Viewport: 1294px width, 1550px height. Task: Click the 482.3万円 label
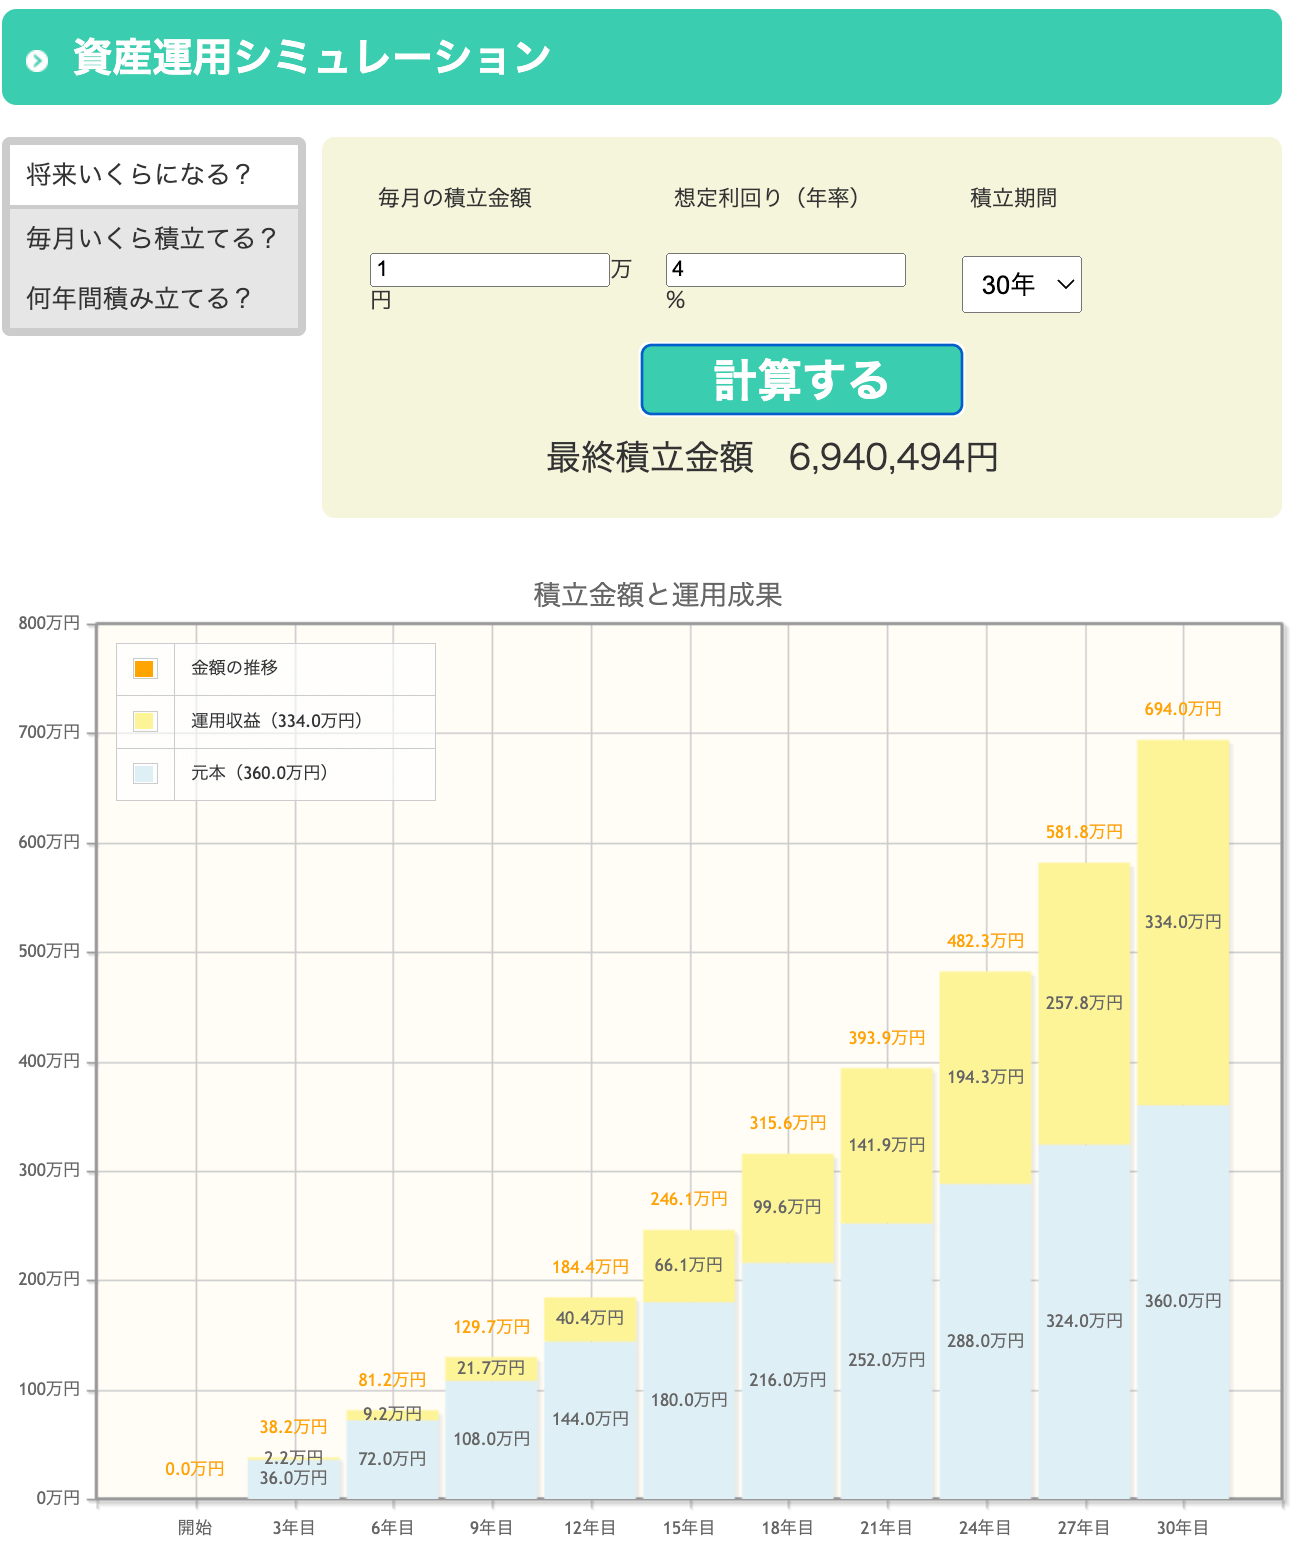click(x=986, y=941)
